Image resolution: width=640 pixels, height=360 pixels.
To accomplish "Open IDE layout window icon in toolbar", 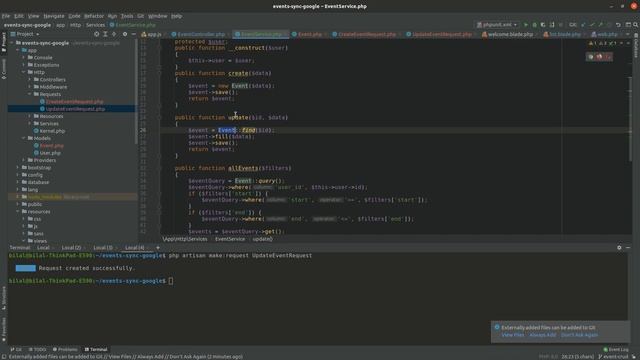I will [628, 25].
